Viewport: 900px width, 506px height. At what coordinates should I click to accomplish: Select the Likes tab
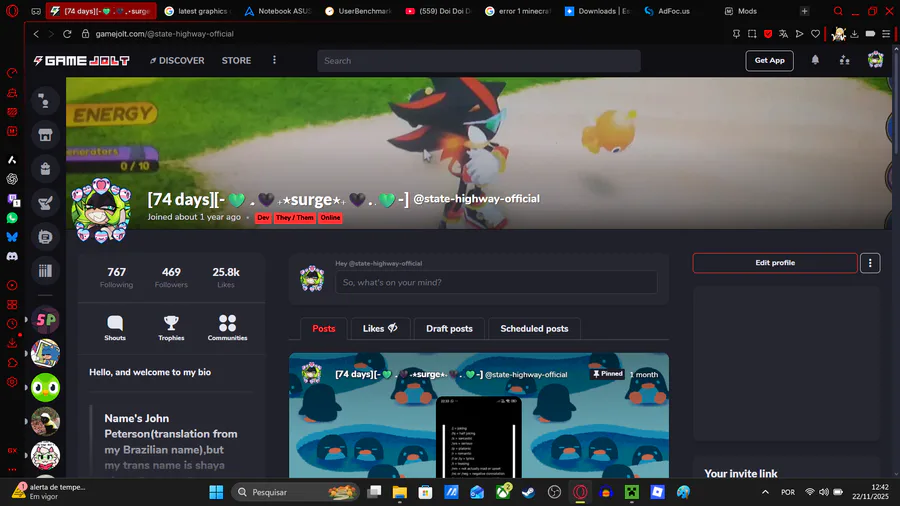click(380, 329)
